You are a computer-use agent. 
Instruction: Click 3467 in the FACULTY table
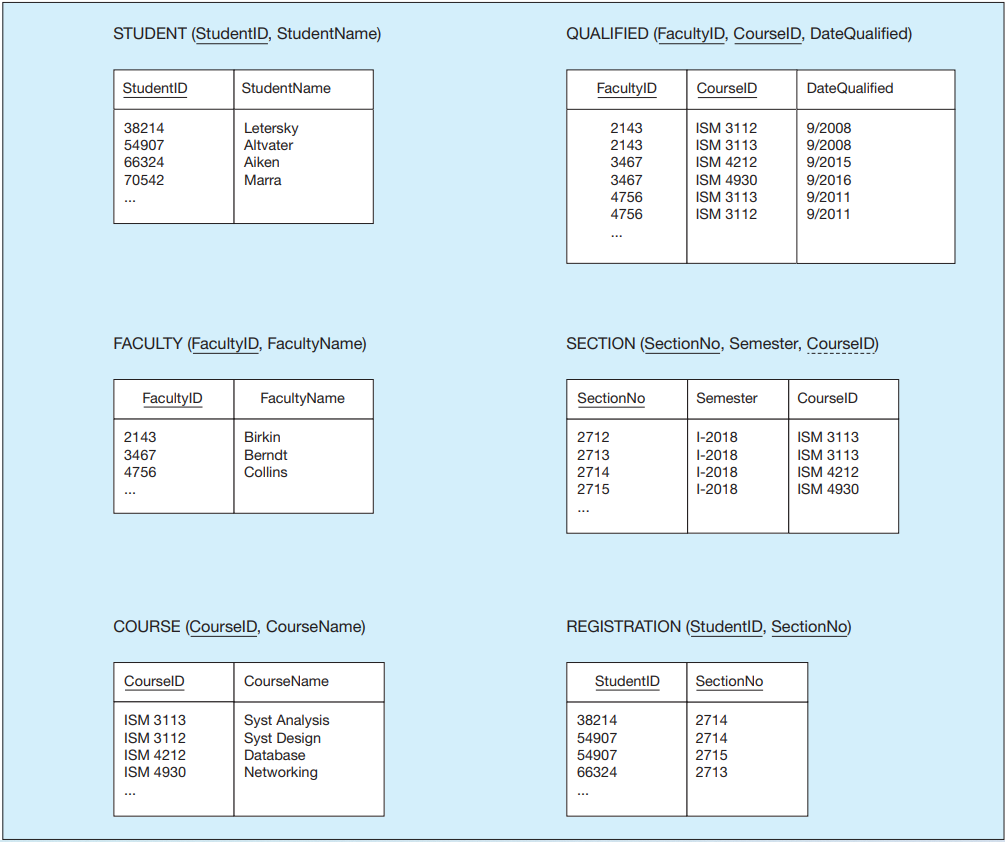click(140, 455)
